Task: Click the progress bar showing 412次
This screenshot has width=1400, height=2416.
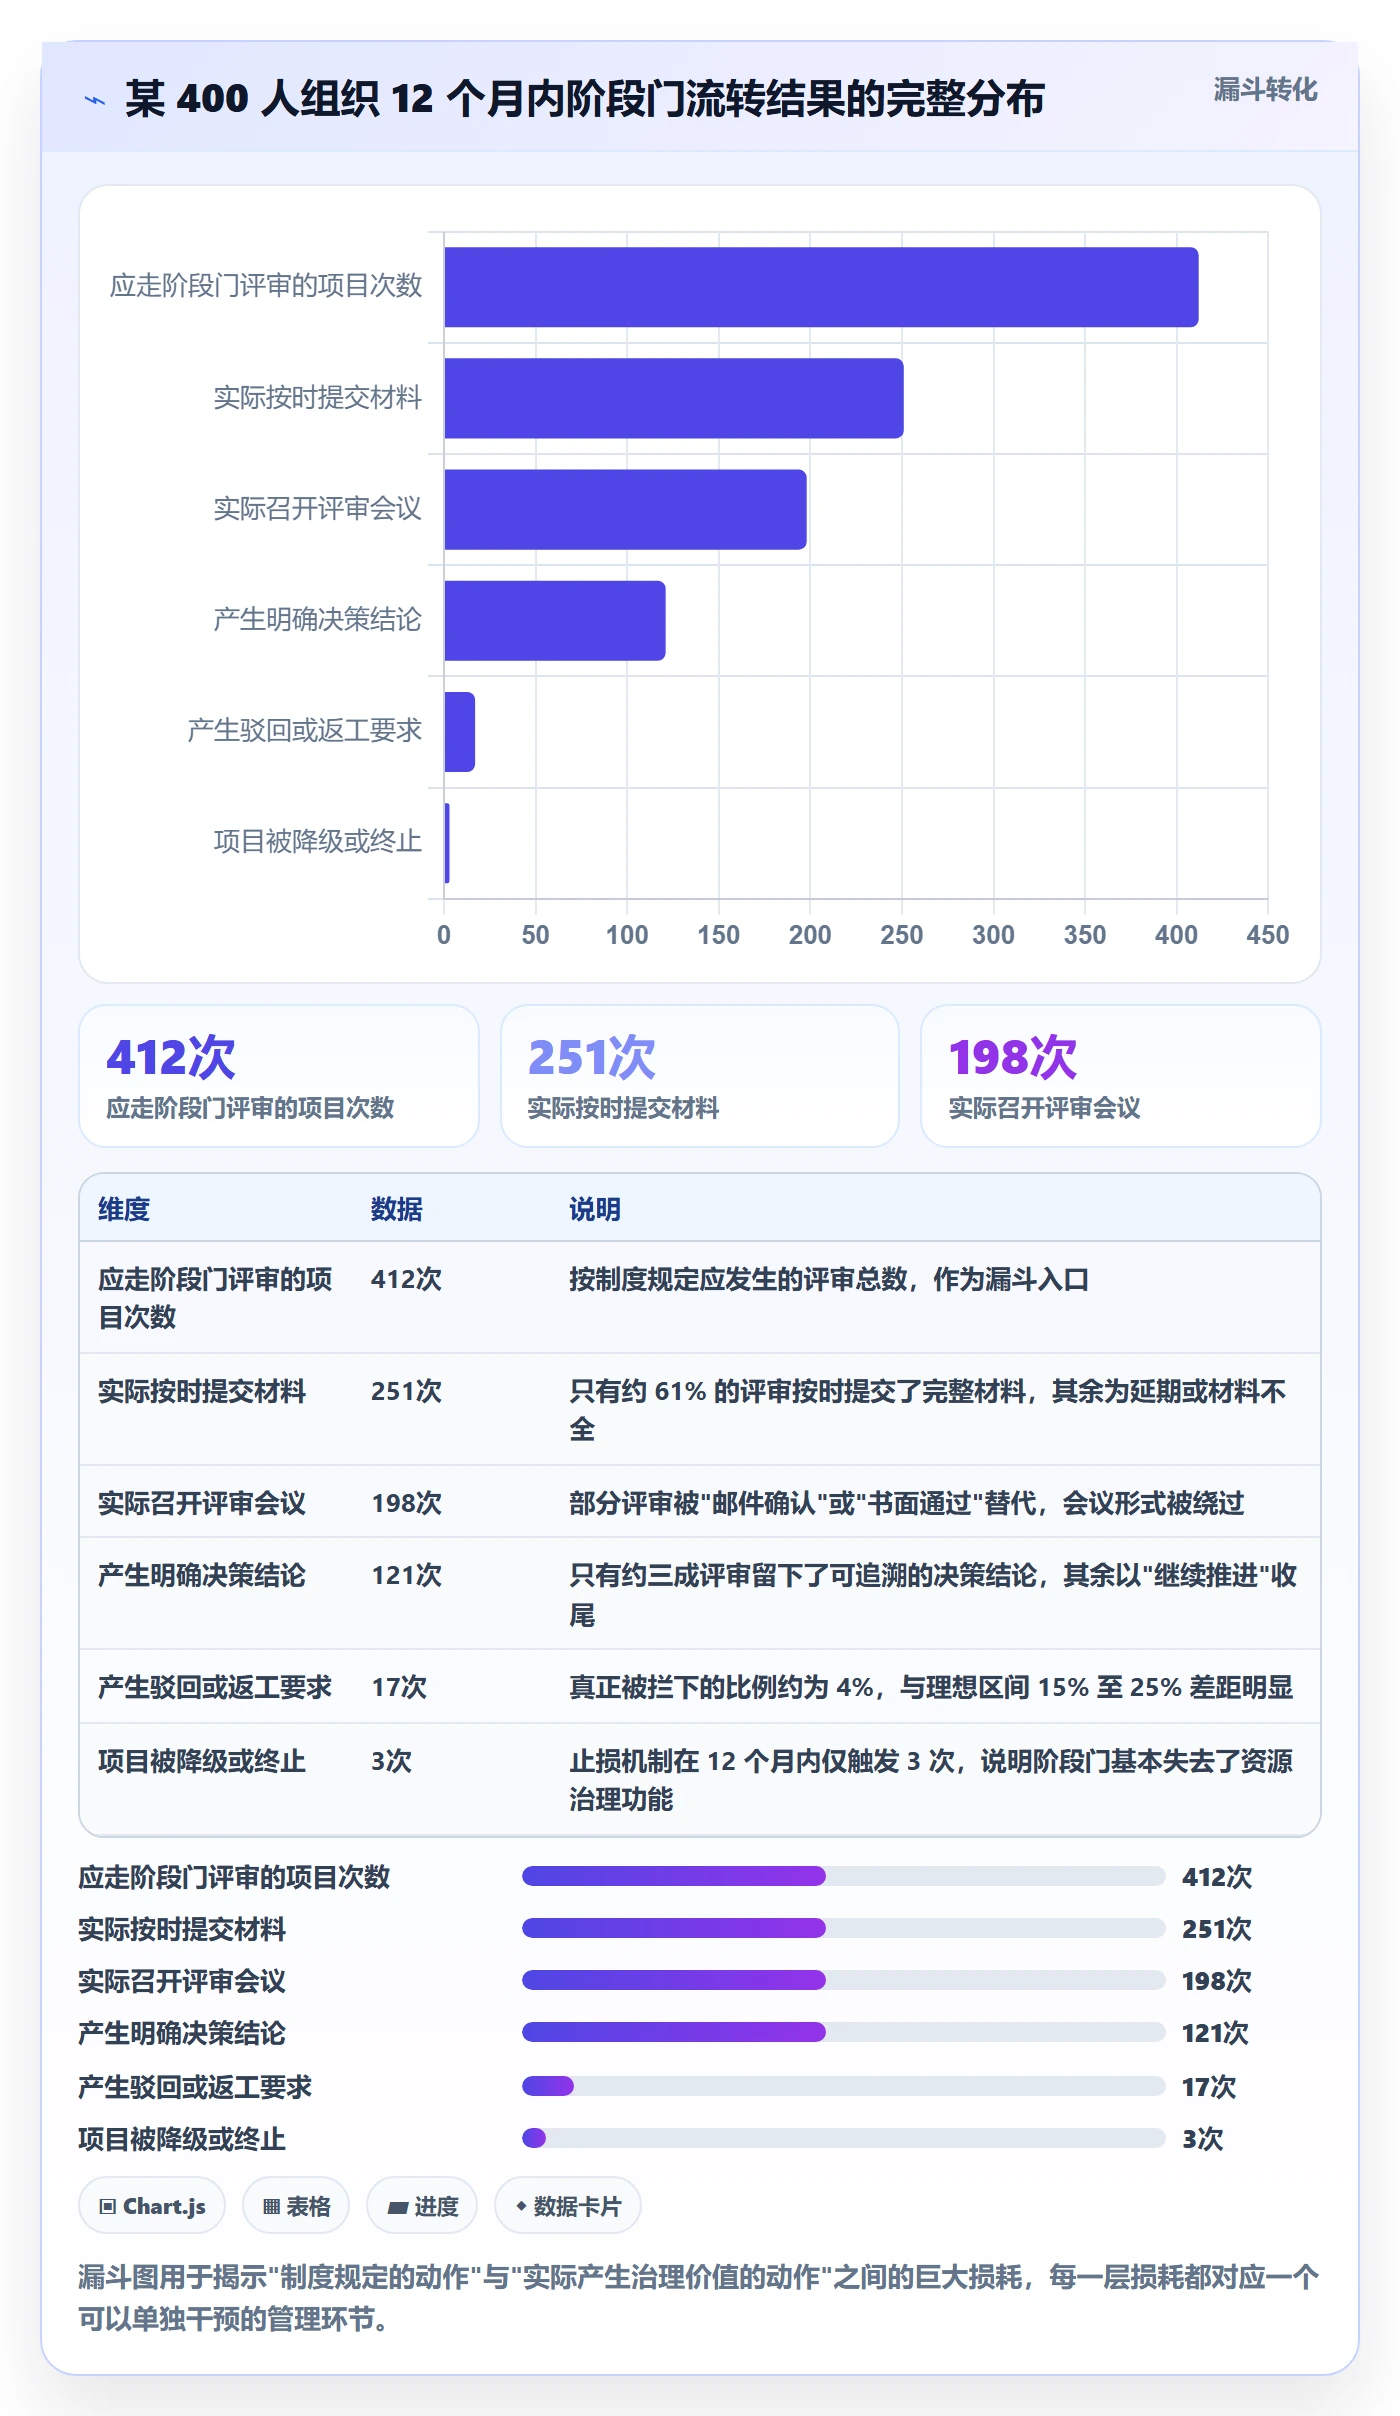Action: pos(843,1876)
